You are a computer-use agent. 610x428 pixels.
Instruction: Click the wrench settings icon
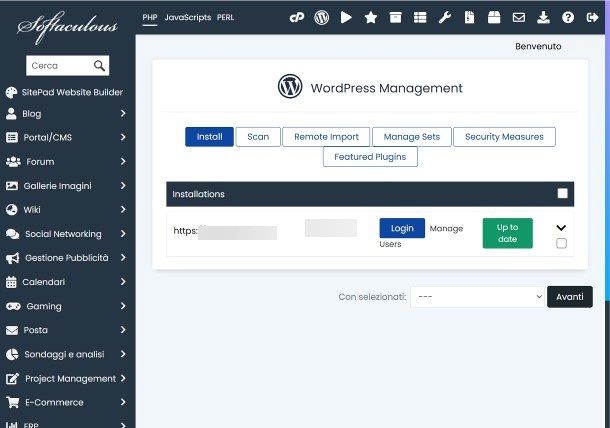pos(445,18)
